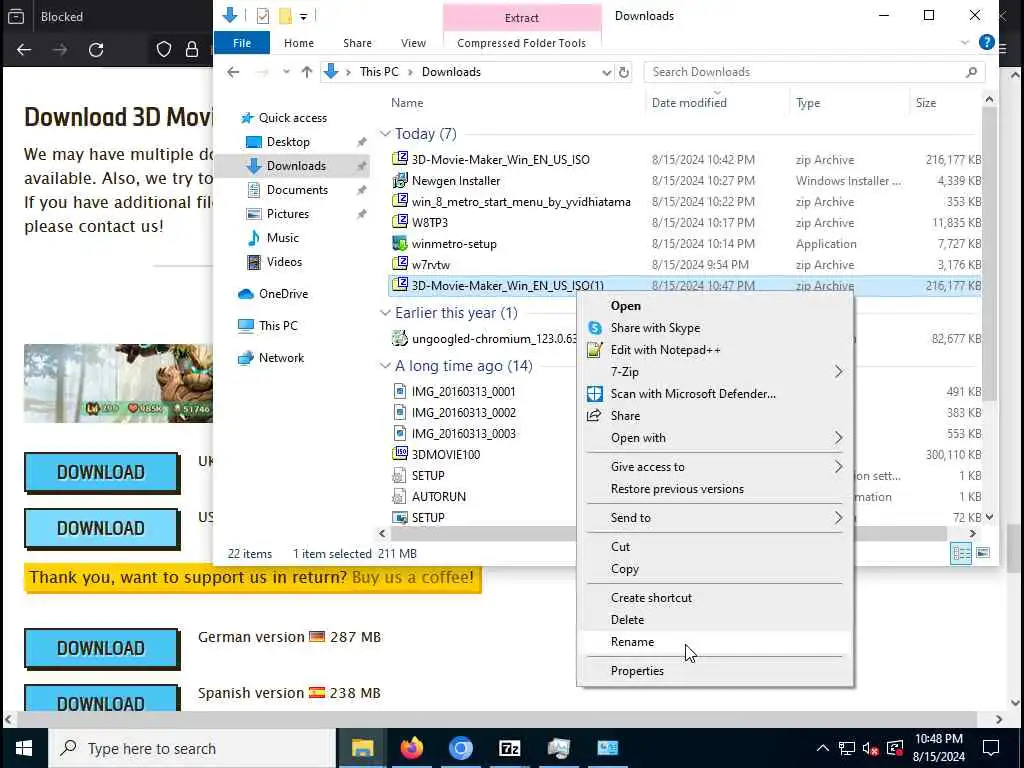Expand the Open with submenu arrow
This screenshot has width=1024, height=768.
pyautogui.click(x=839, y=438)
